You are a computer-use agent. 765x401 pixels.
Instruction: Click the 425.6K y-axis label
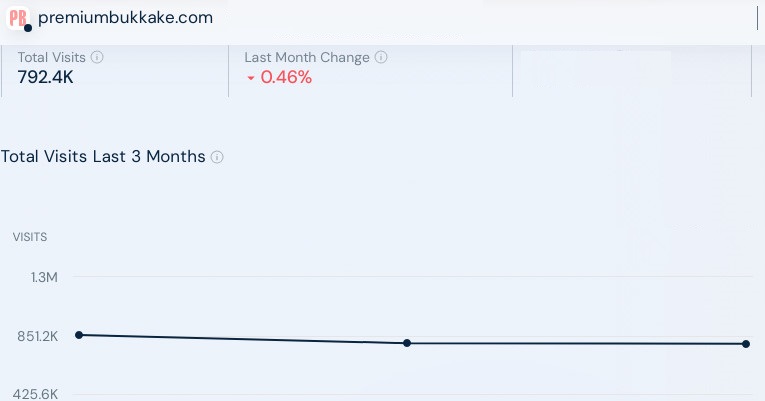pos(37,394)
